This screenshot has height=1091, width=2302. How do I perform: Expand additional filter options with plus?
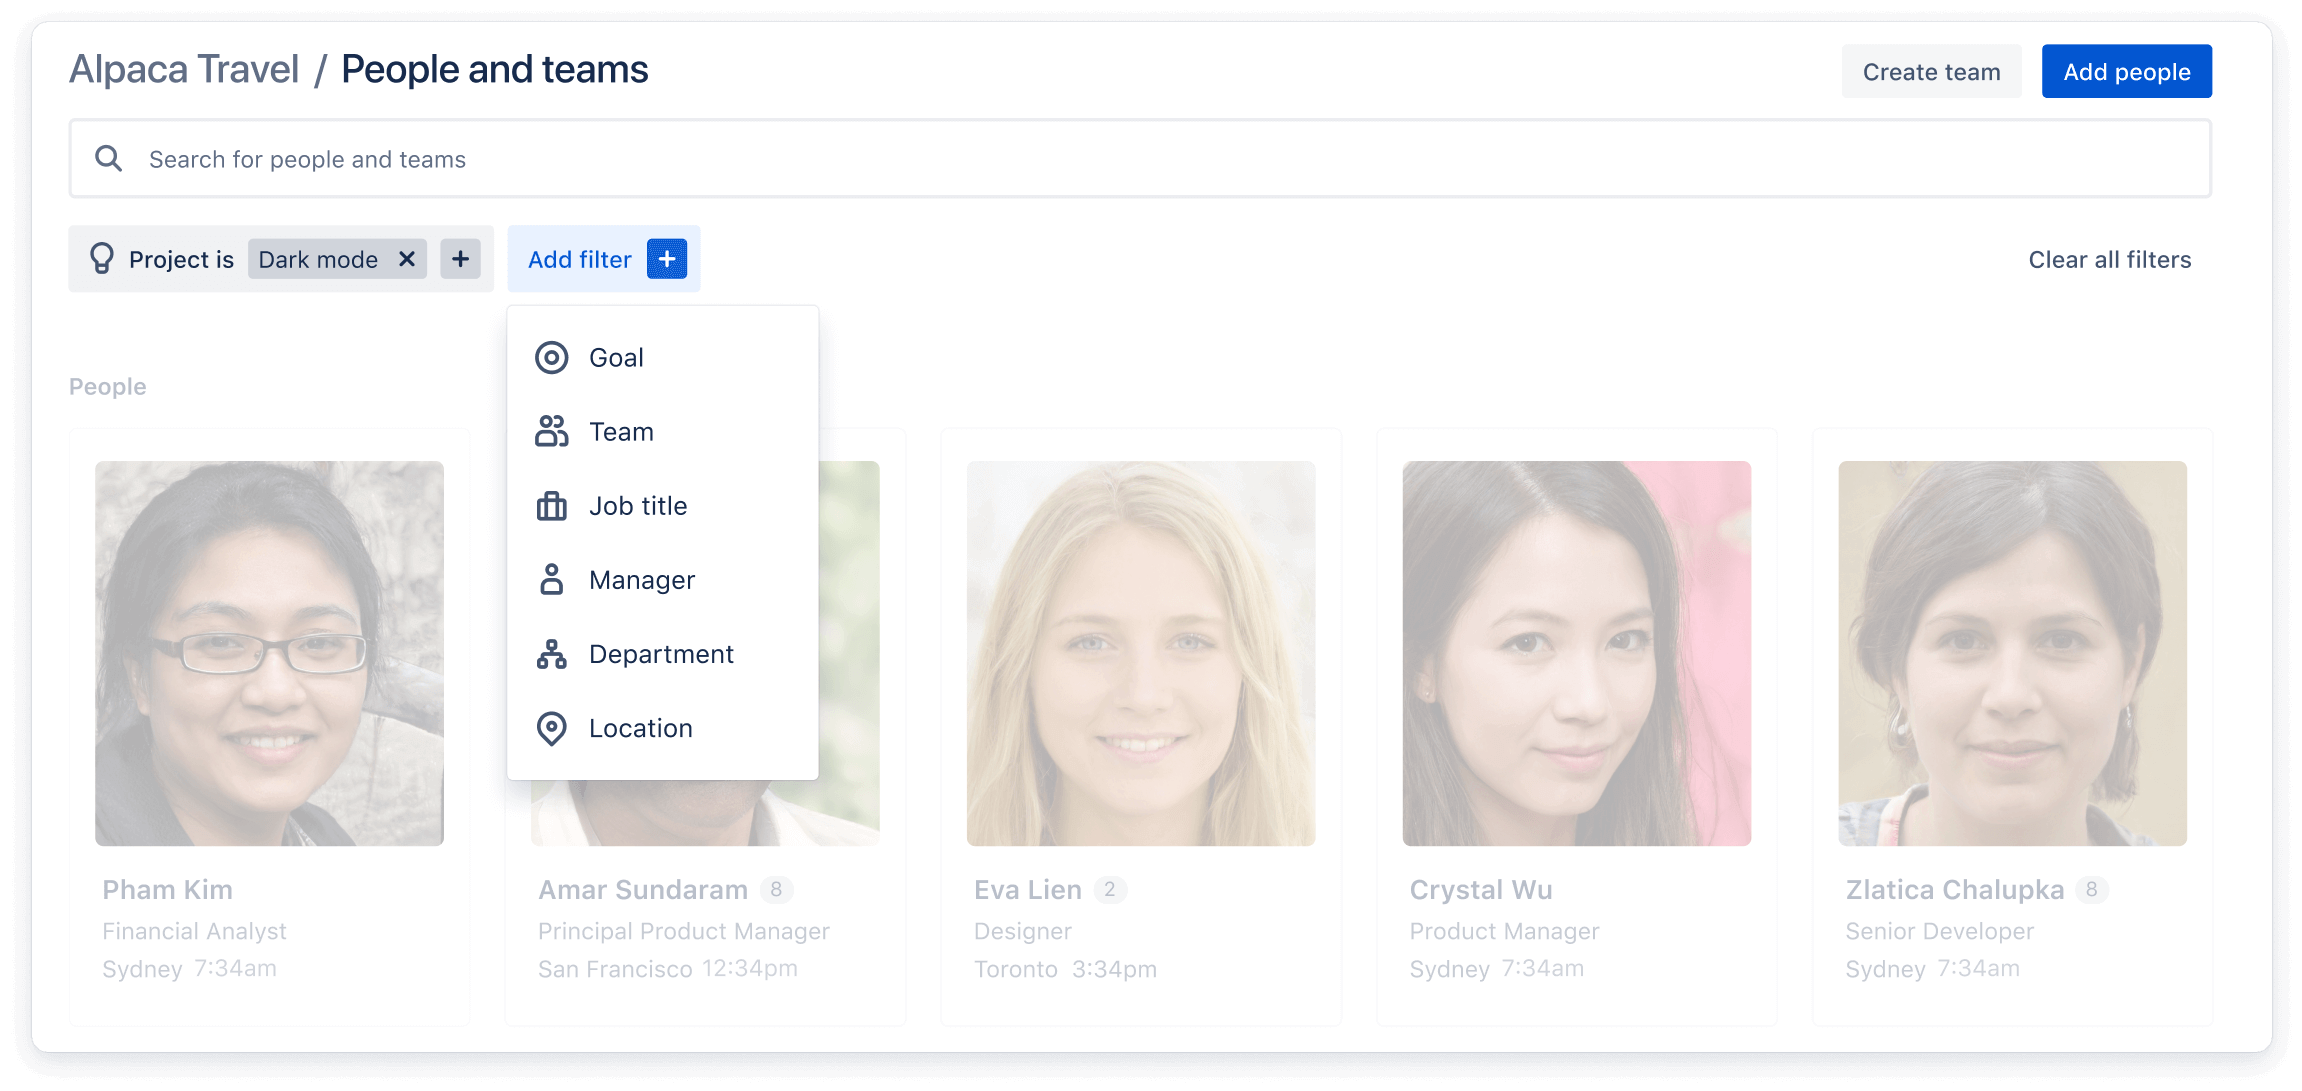667,258
